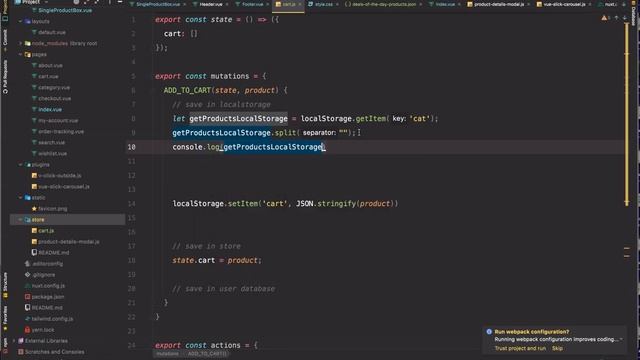Switch to Header.vue editor tab
The image size is (640, 360).
pos(211,4)
